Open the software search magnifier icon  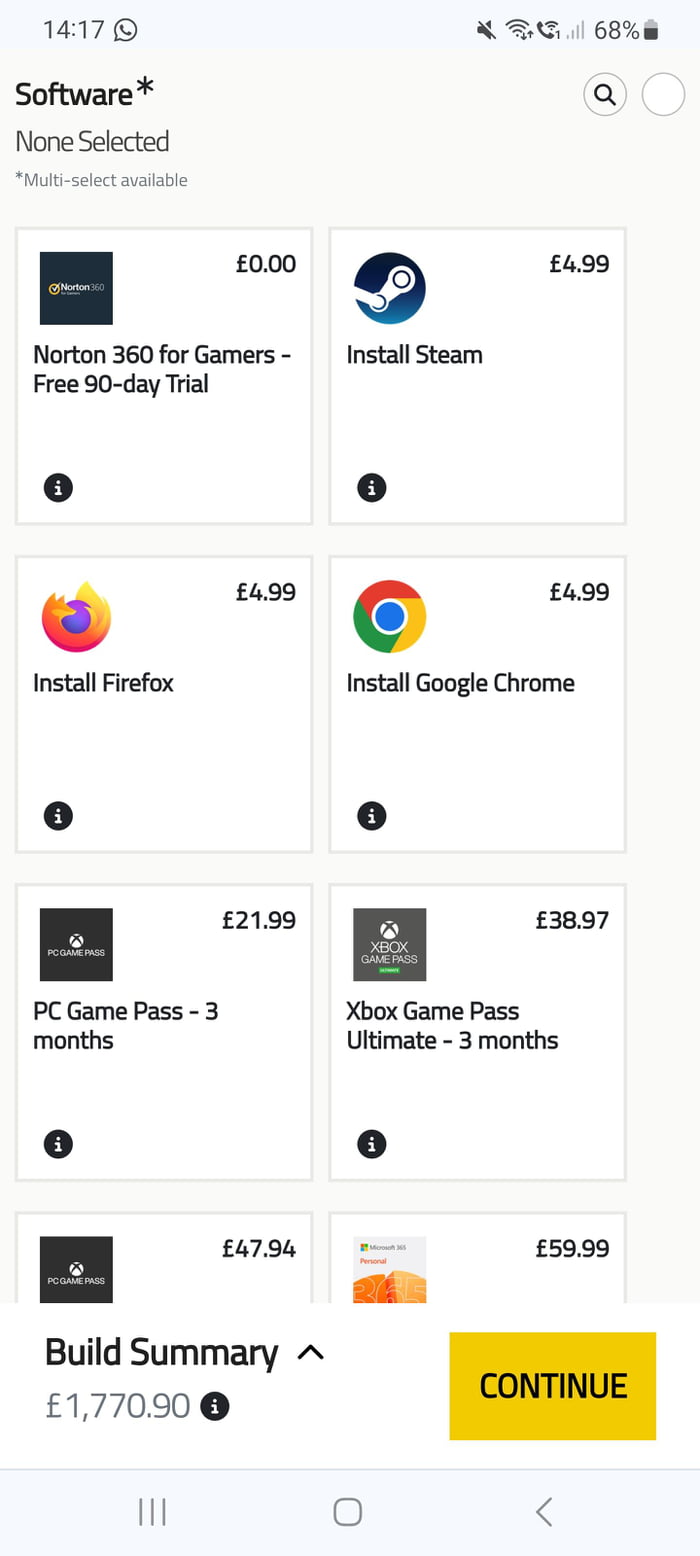tap(604, 95)
